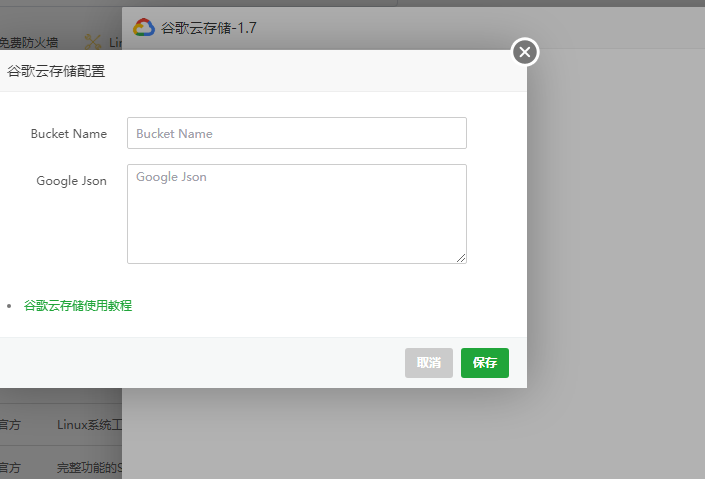
Task: Click the 免费防火墙 item in the background page
Action: click(29, 43)
